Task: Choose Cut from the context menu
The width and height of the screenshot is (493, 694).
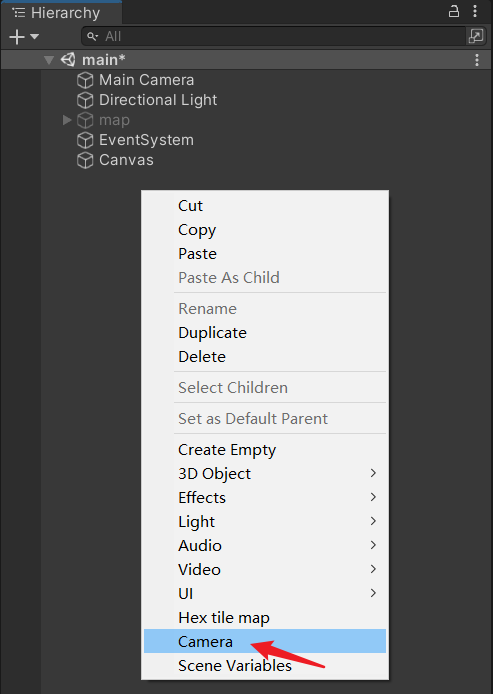Action: (x=265, y=206)
